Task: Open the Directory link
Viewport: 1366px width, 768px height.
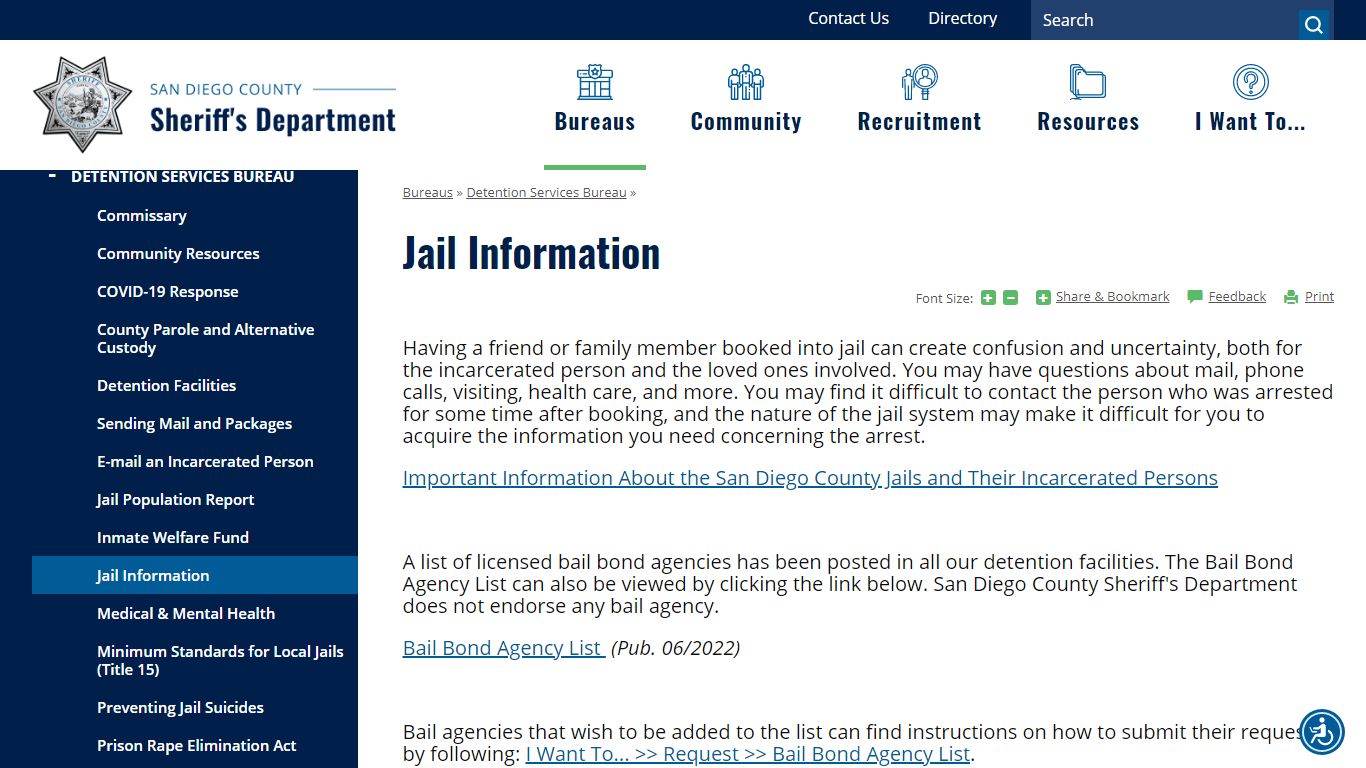Action: (x=962, y=18)
